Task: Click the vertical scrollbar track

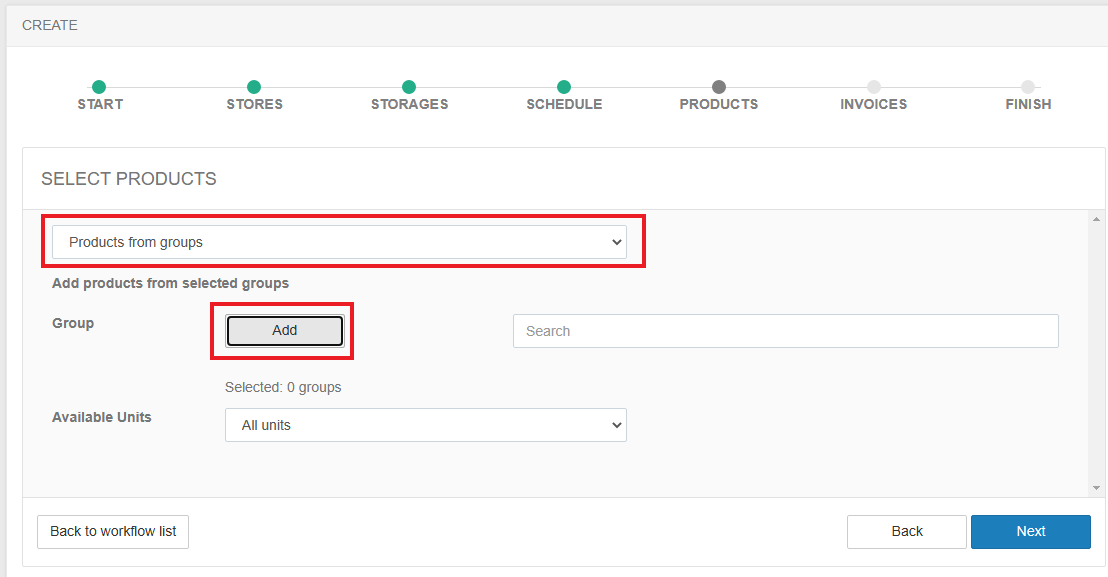Action: tap(1097, 350)
